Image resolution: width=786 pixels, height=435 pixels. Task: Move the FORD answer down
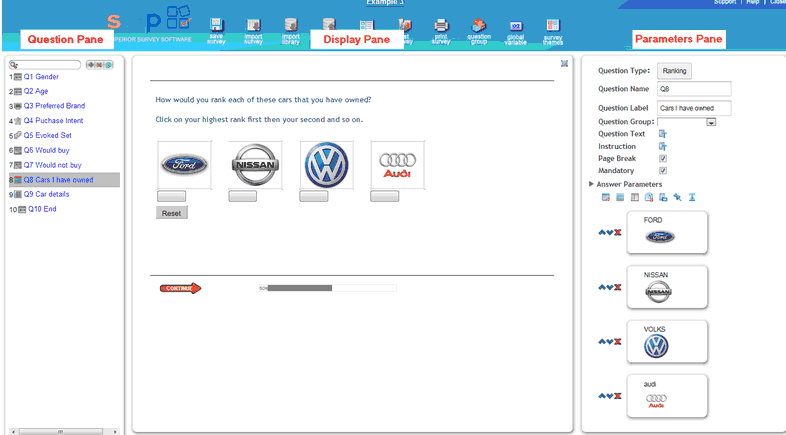610,233
